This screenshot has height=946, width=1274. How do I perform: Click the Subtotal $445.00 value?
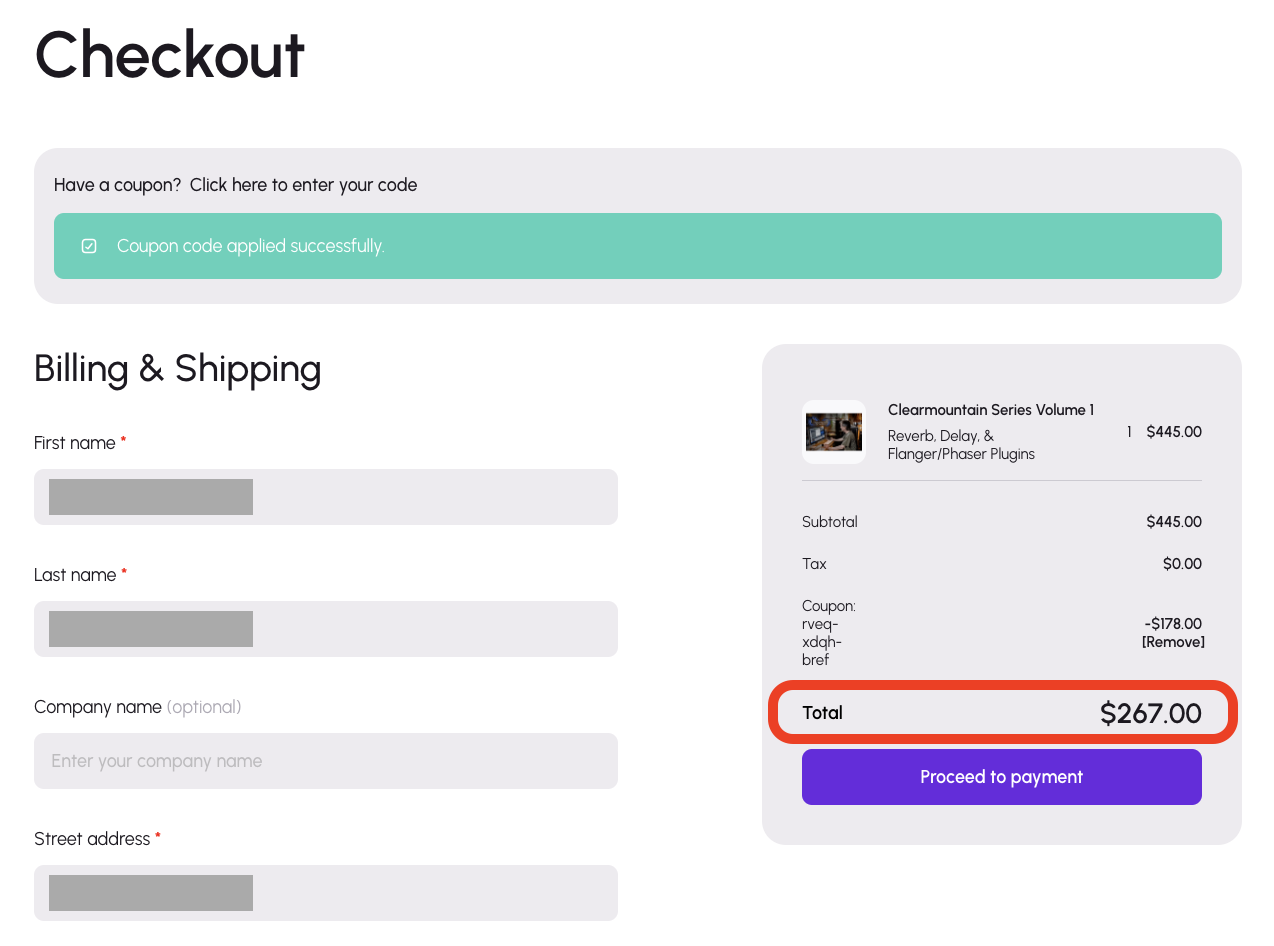[1174, 522]
